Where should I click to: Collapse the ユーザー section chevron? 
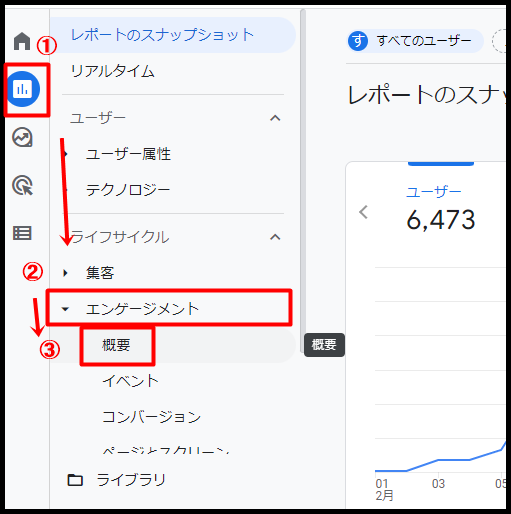[275, 118]
